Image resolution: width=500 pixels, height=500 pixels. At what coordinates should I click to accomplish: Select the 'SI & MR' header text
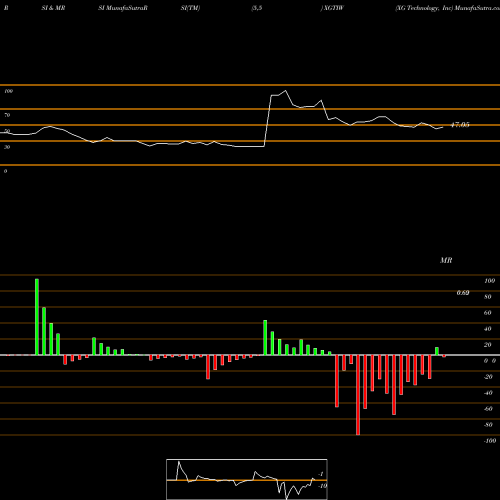(53, 8)
